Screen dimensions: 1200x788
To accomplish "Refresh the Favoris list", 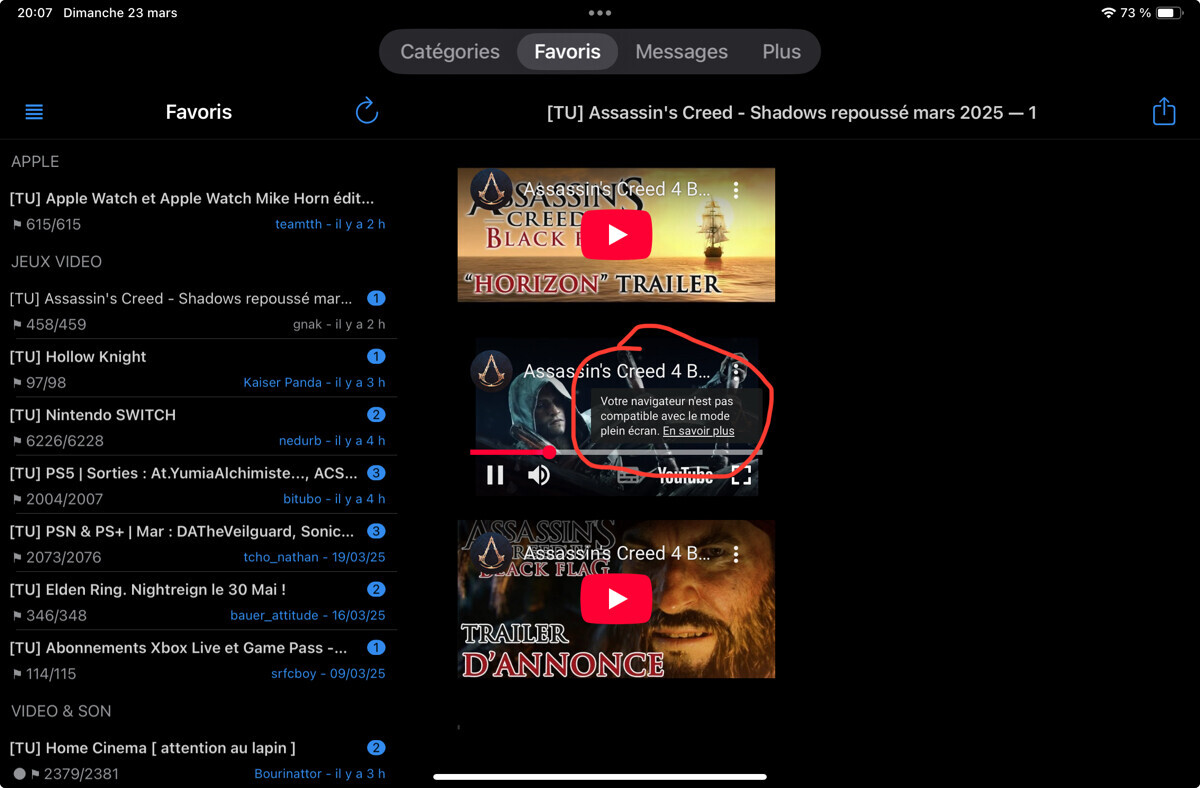I will click(x=367, y=111).
